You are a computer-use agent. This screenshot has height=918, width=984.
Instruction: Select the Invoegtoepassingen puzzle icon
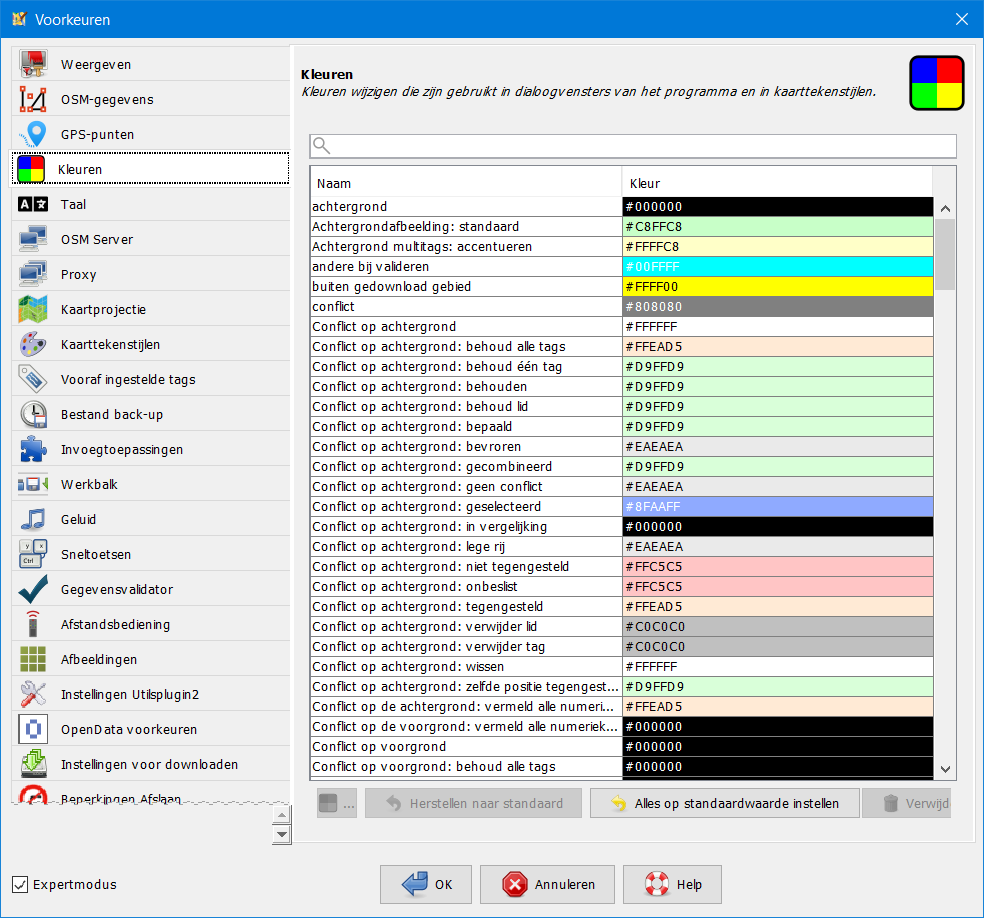[x=33, y=449]
